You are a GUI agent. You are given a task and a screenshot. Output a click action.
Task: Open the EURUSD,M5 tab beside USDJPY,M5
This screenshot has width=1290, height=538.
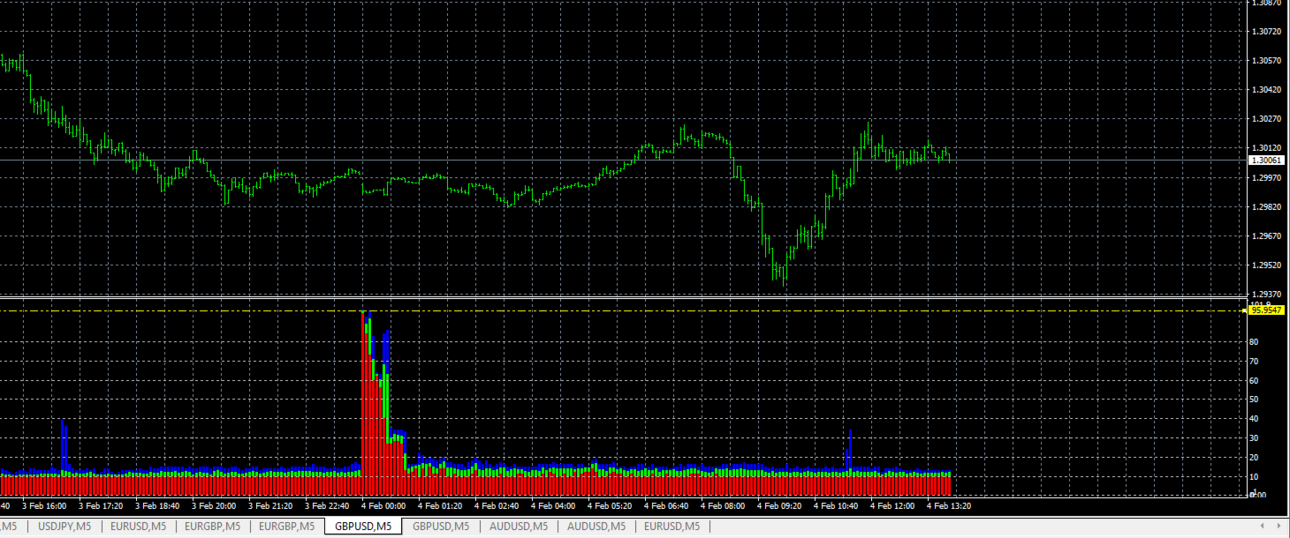[138, 526]
